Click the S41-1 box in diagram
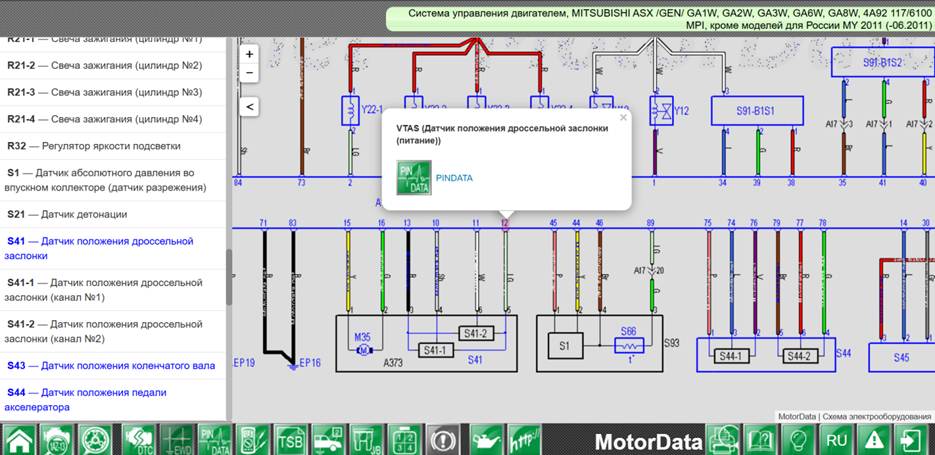Viewport: 935px width, 455px height. (x=436, y=351)
